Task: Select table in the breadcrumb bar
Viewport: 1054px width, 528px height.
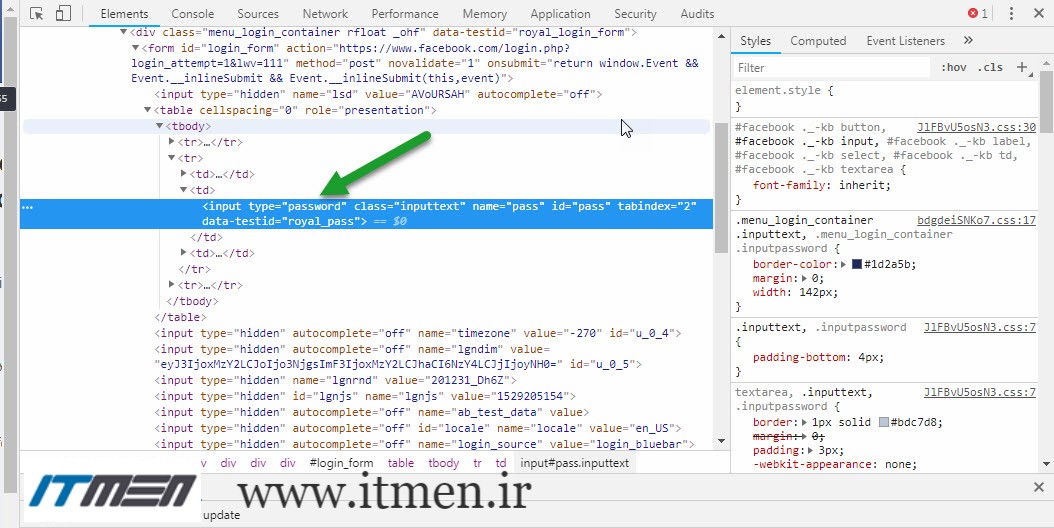Action: (401, 463)
